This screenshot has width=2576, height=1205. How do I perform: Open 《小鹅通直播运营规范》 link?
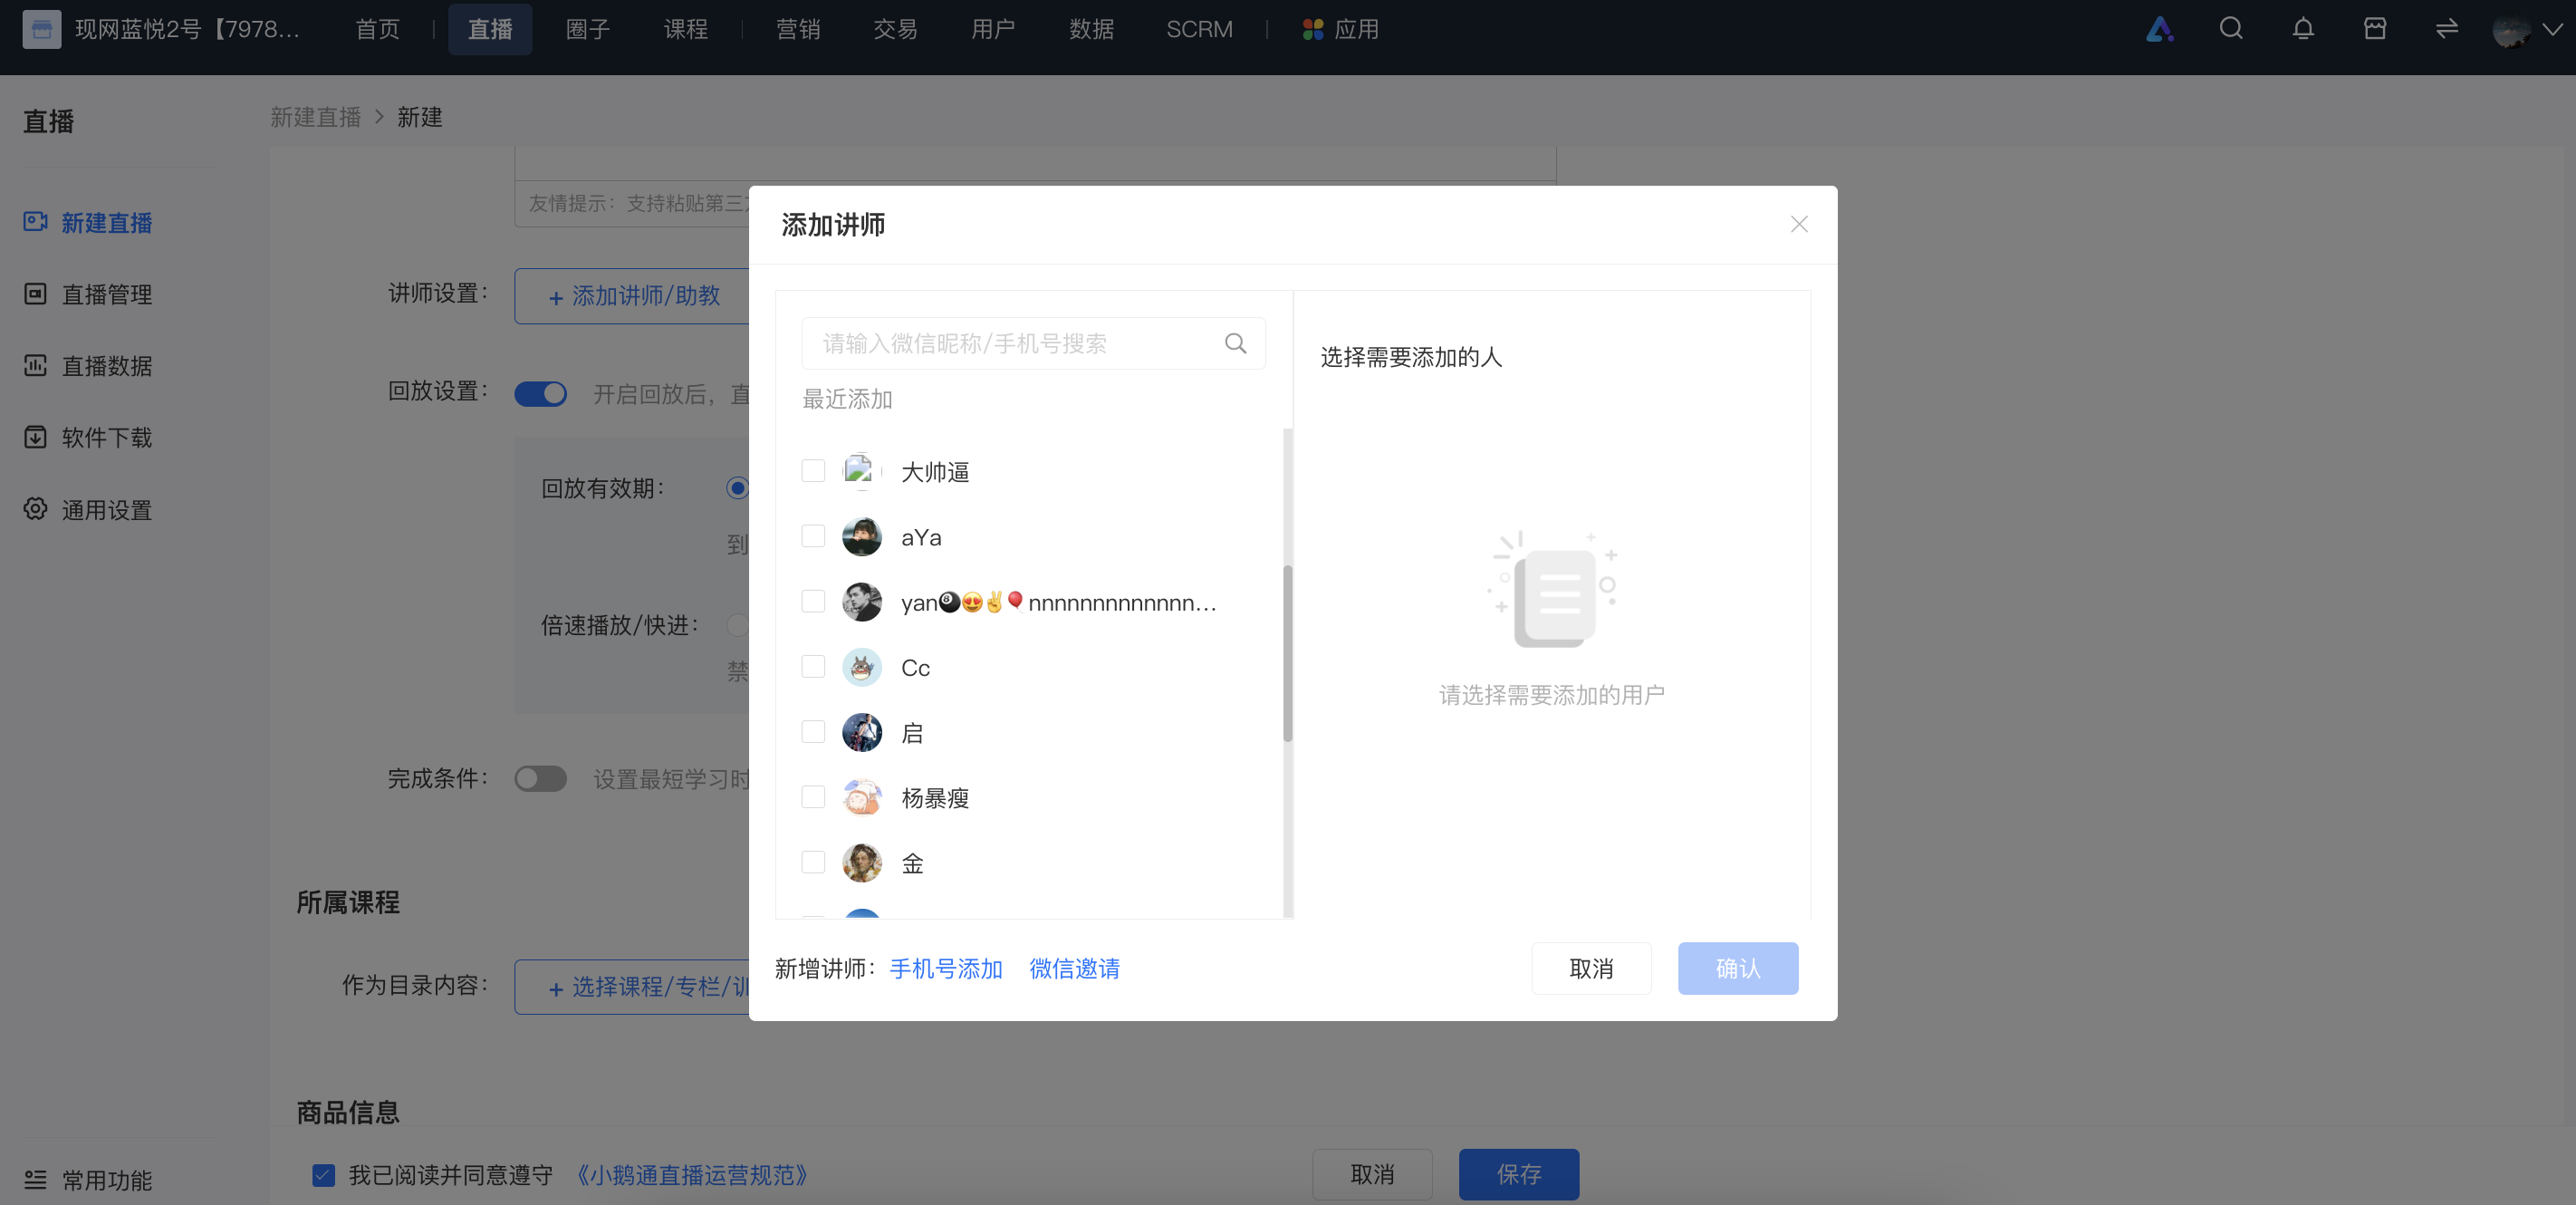coord(692,1175)
